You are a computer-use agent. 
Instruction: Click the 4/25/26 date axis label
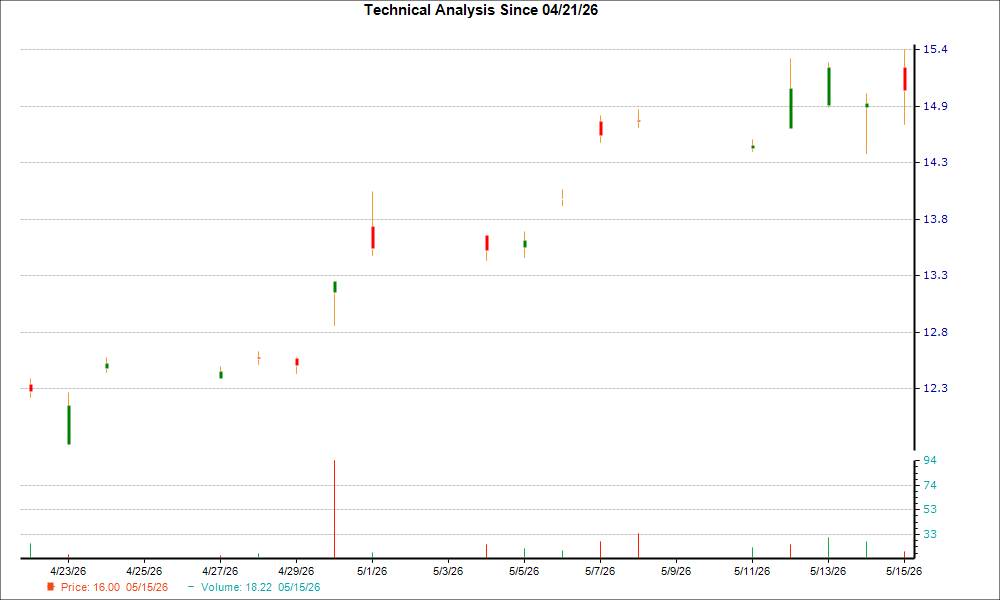[144, 571]
